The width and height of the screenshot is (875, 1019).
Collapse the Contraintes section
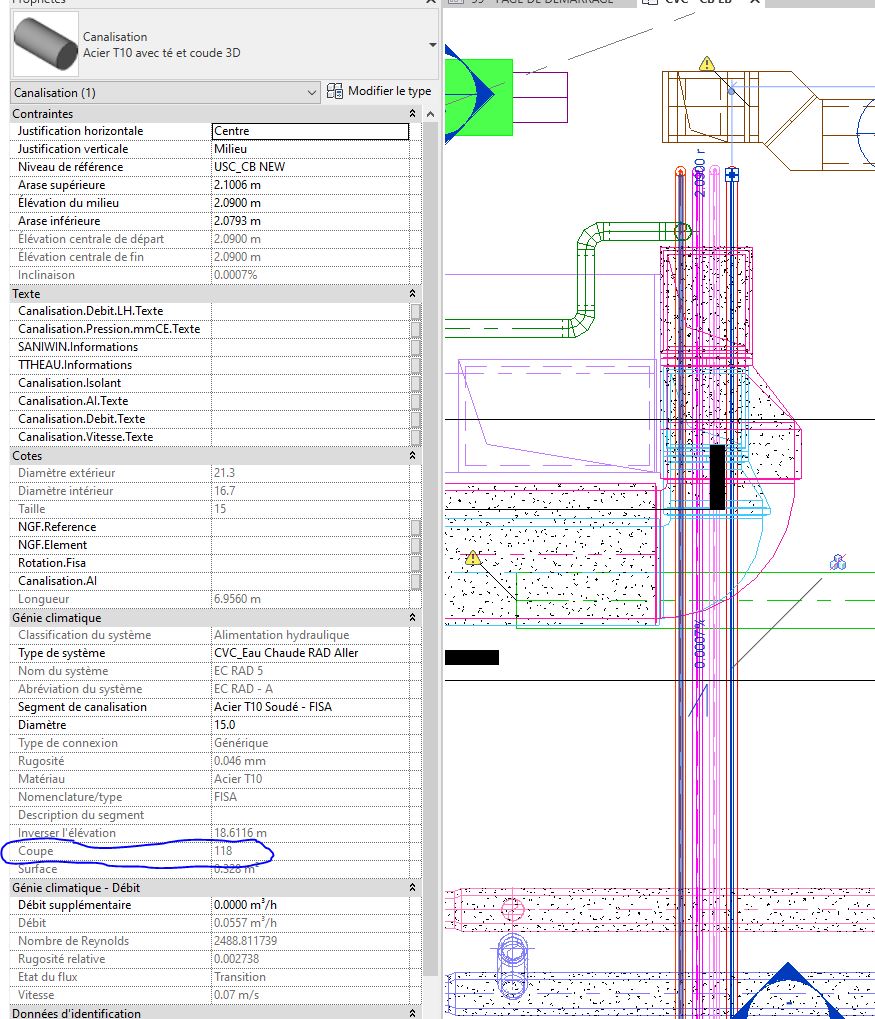click(x=413, y=114)
